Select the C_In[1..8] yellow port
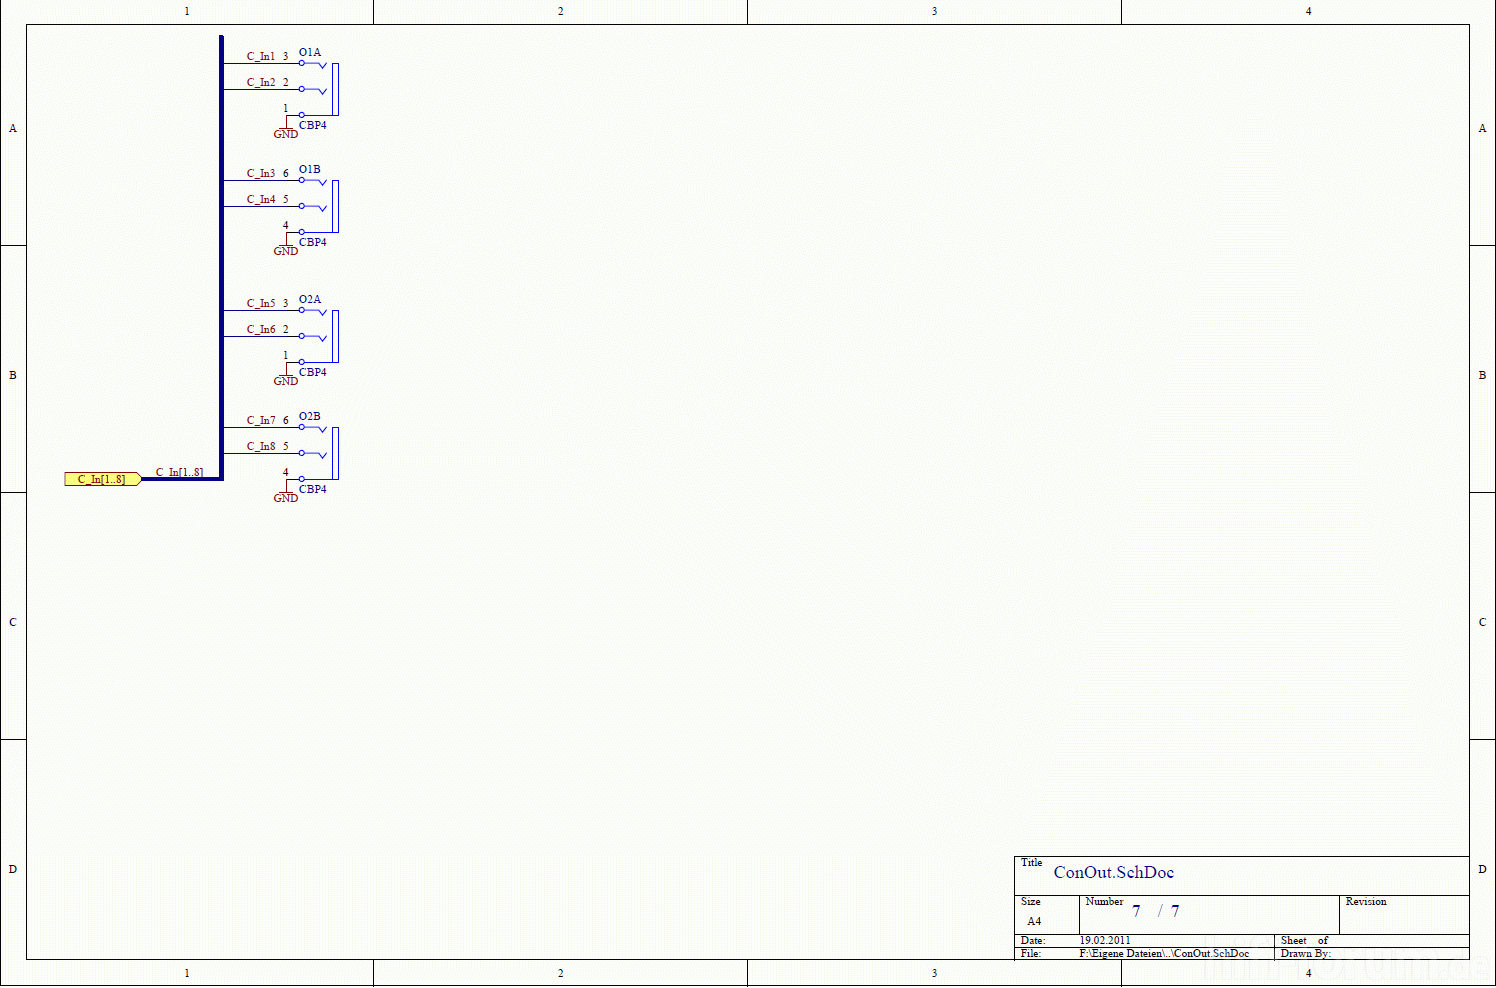The width and height of the screenshot is (1496, 988). [102, 479]
